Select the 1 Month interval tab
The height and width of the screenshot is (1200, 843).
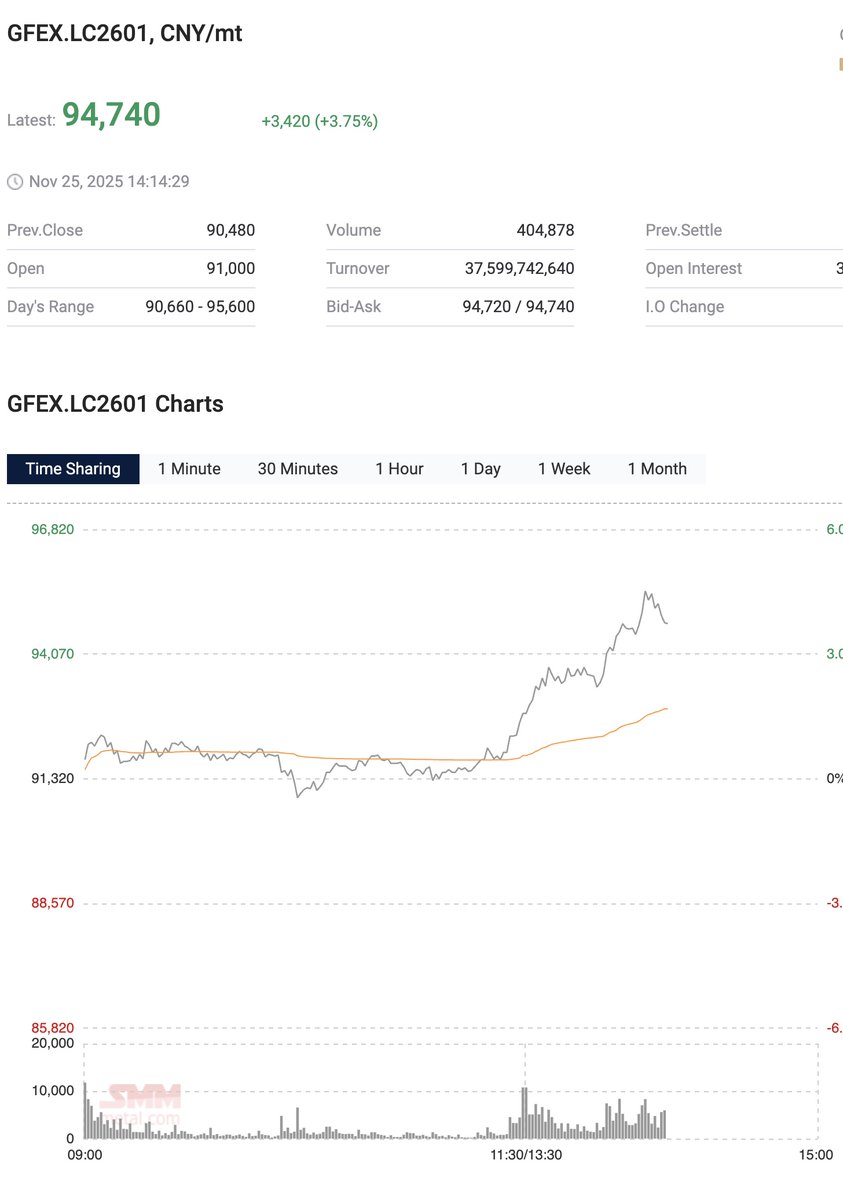point(656,468)
